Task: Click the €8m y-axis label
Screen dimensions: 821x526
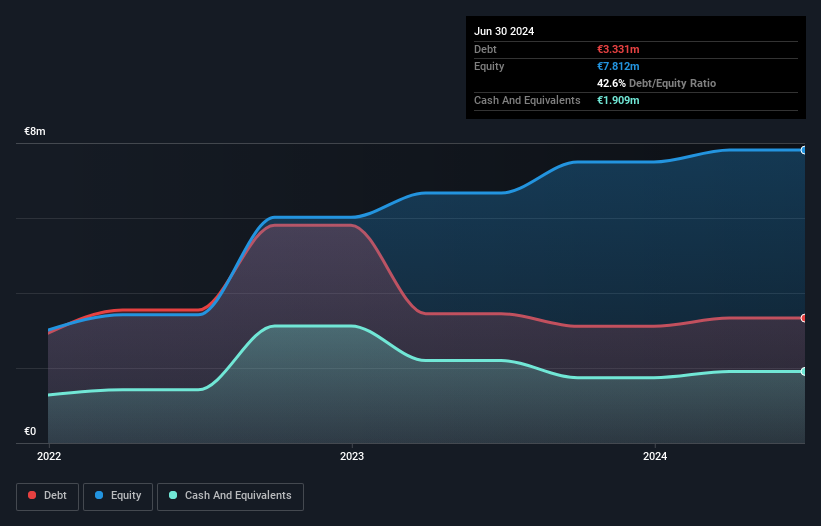Action: [x=35, y=131]
